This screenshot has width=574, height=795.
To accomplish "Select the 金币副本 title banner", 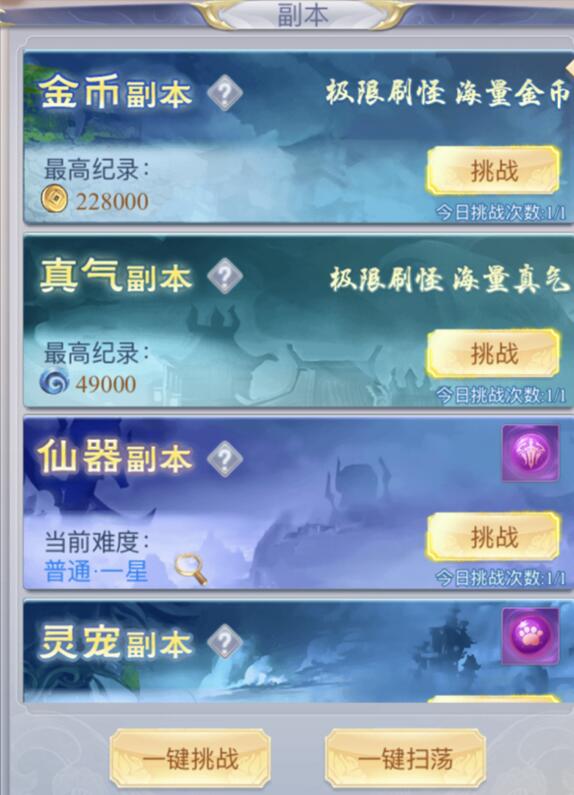I will point(116,93).
